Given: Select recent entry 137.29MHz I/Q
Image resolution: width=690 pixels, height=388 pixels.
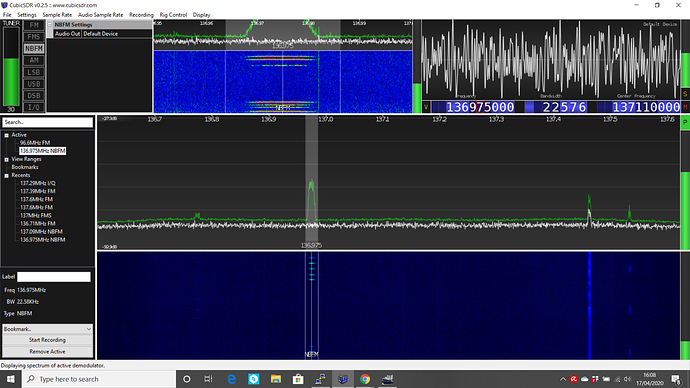Looking at the screenshot, I should tap(38, 183).
